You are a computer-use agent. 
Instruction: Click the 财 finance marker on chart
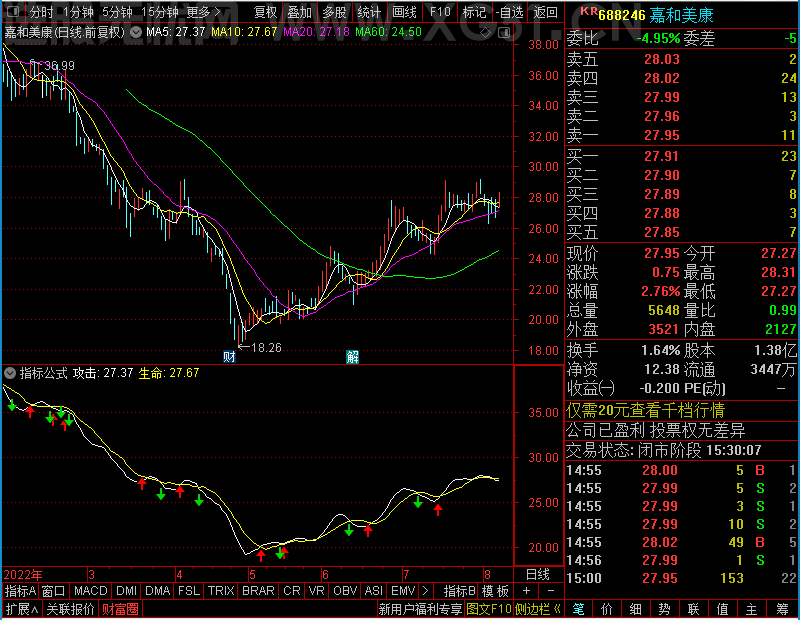(229, 357)
